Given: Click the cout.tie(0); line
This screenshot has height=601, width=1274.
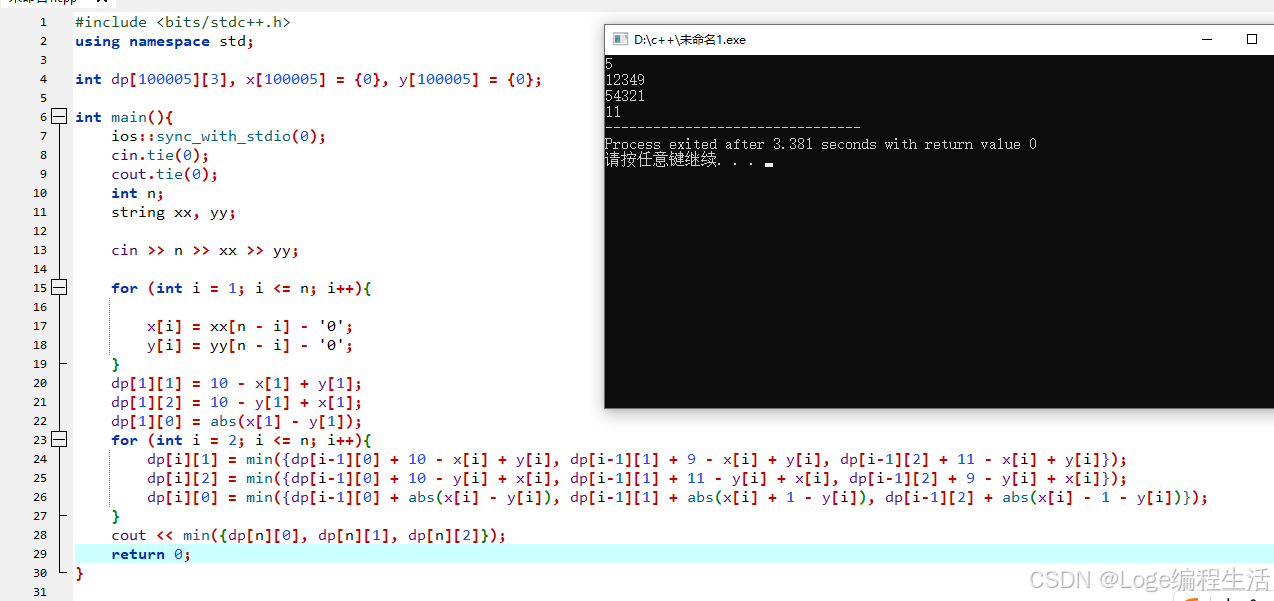Looking at the screenshot, I should 165,174.
